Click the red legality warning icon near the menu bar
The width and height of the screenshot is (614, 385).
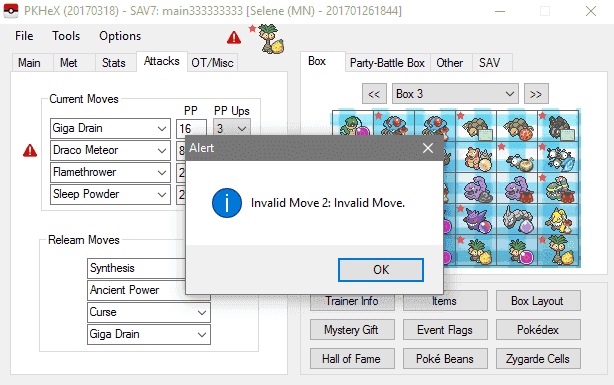234,38
